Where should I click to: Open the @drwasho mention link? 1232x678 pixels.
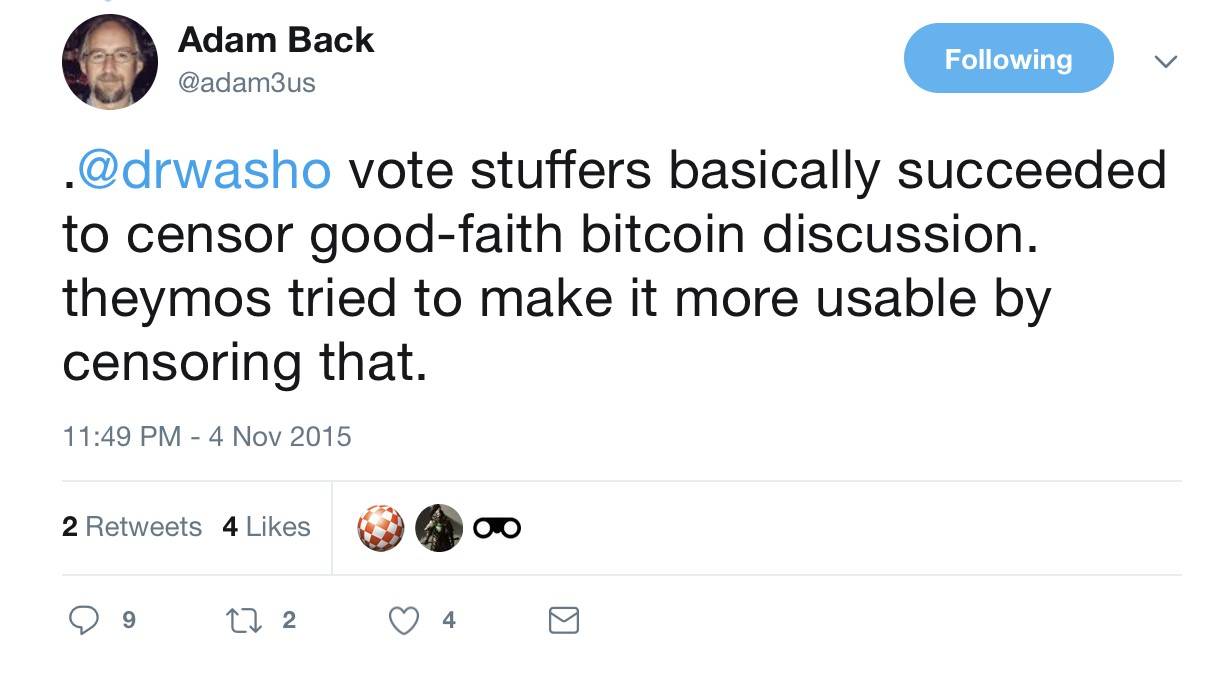click(x=203, y=171)
